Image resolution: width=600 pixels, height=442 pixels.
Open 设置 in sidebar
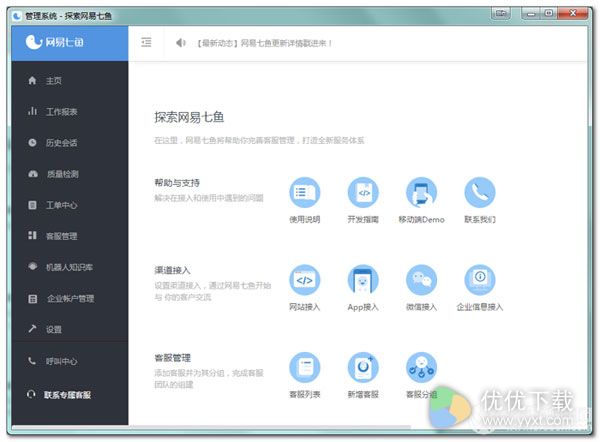[70, 329]
